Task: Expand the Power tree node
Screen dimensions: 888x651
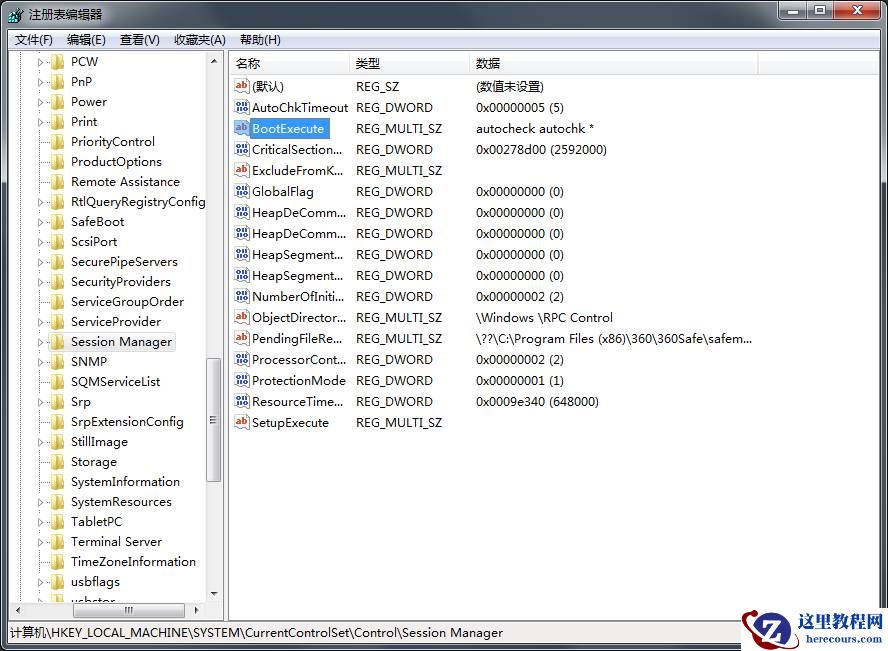Action: pos(40,101)
